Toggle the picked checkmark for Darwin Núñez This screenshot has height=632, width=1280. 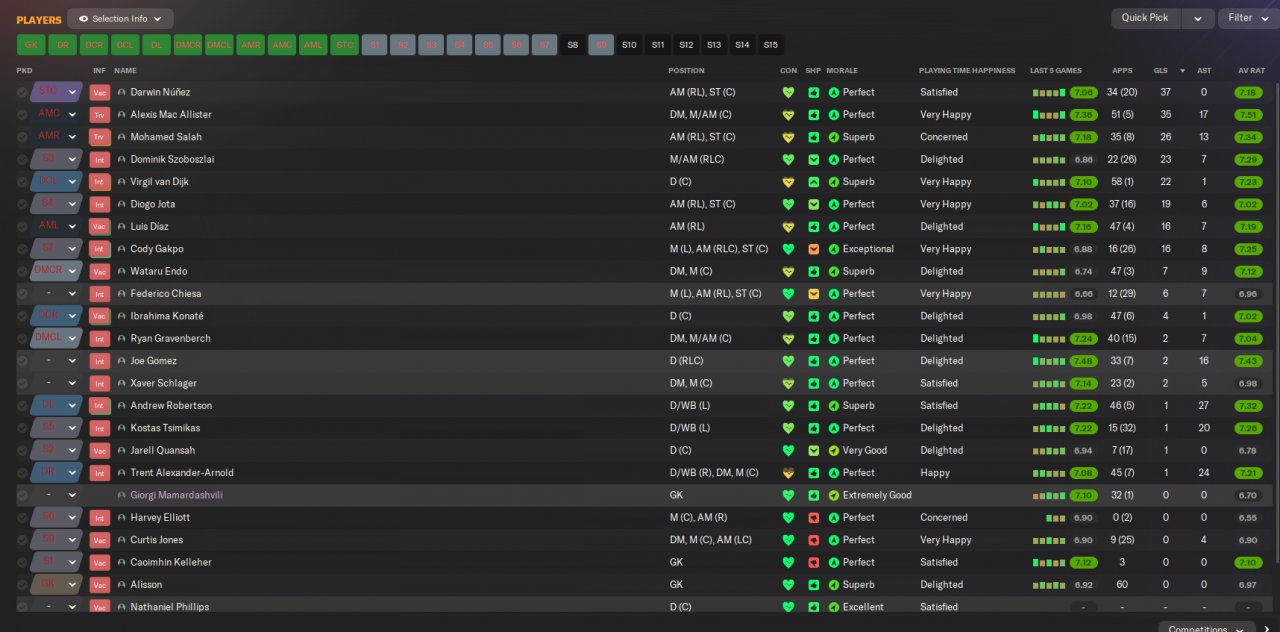(22, 92)
